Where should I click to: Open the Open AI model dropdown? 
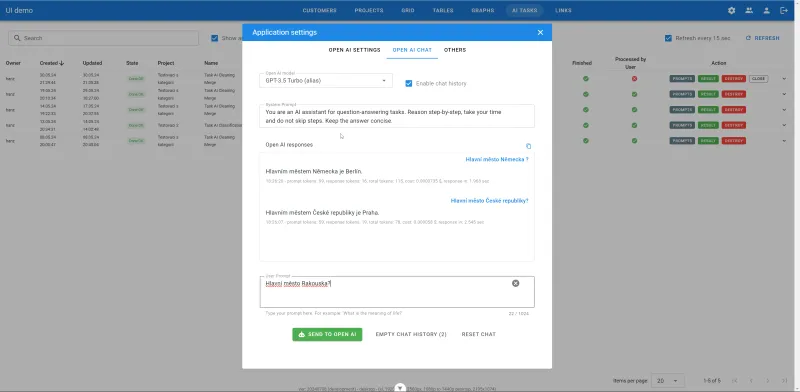pyautogui.click(x=326, y=81)
